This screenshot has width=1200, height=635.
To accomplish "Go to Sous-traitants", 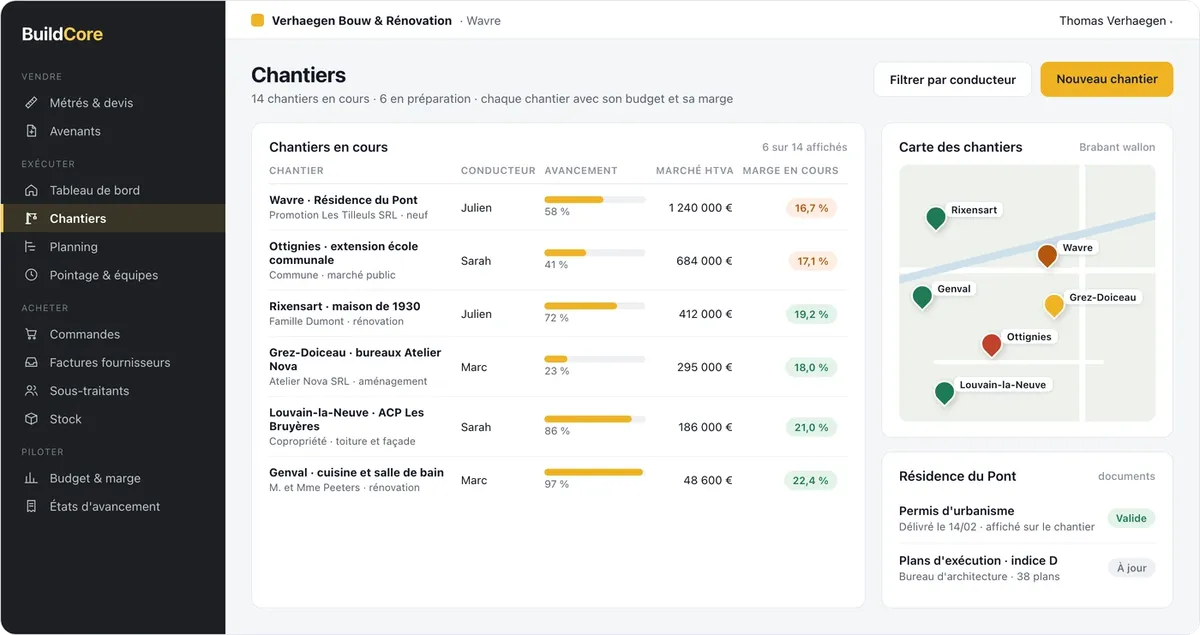I will click(x=113, y=391).
